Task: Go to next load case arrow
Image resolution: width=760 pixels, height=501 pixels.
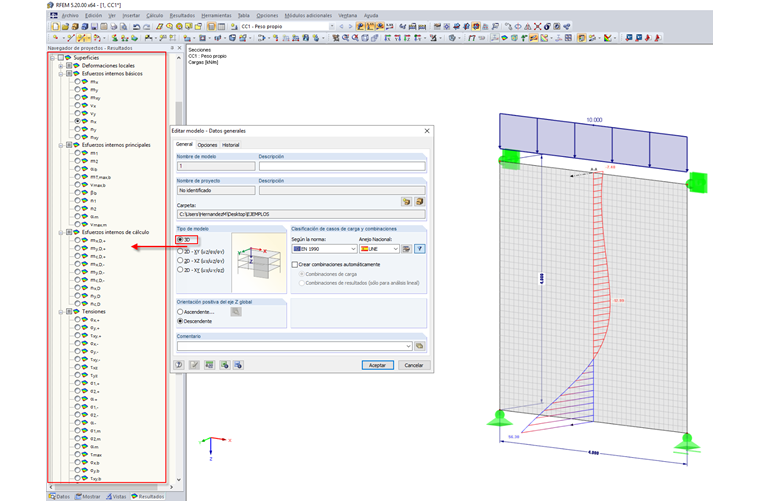Action: (x=350, y=27)
